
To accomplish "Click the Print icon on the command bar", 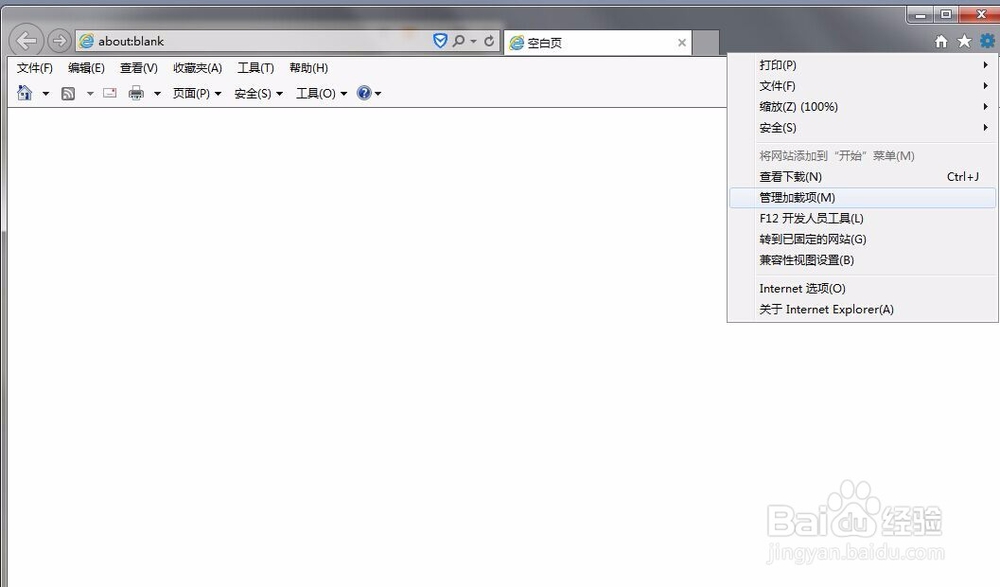I will pos(136,92).
